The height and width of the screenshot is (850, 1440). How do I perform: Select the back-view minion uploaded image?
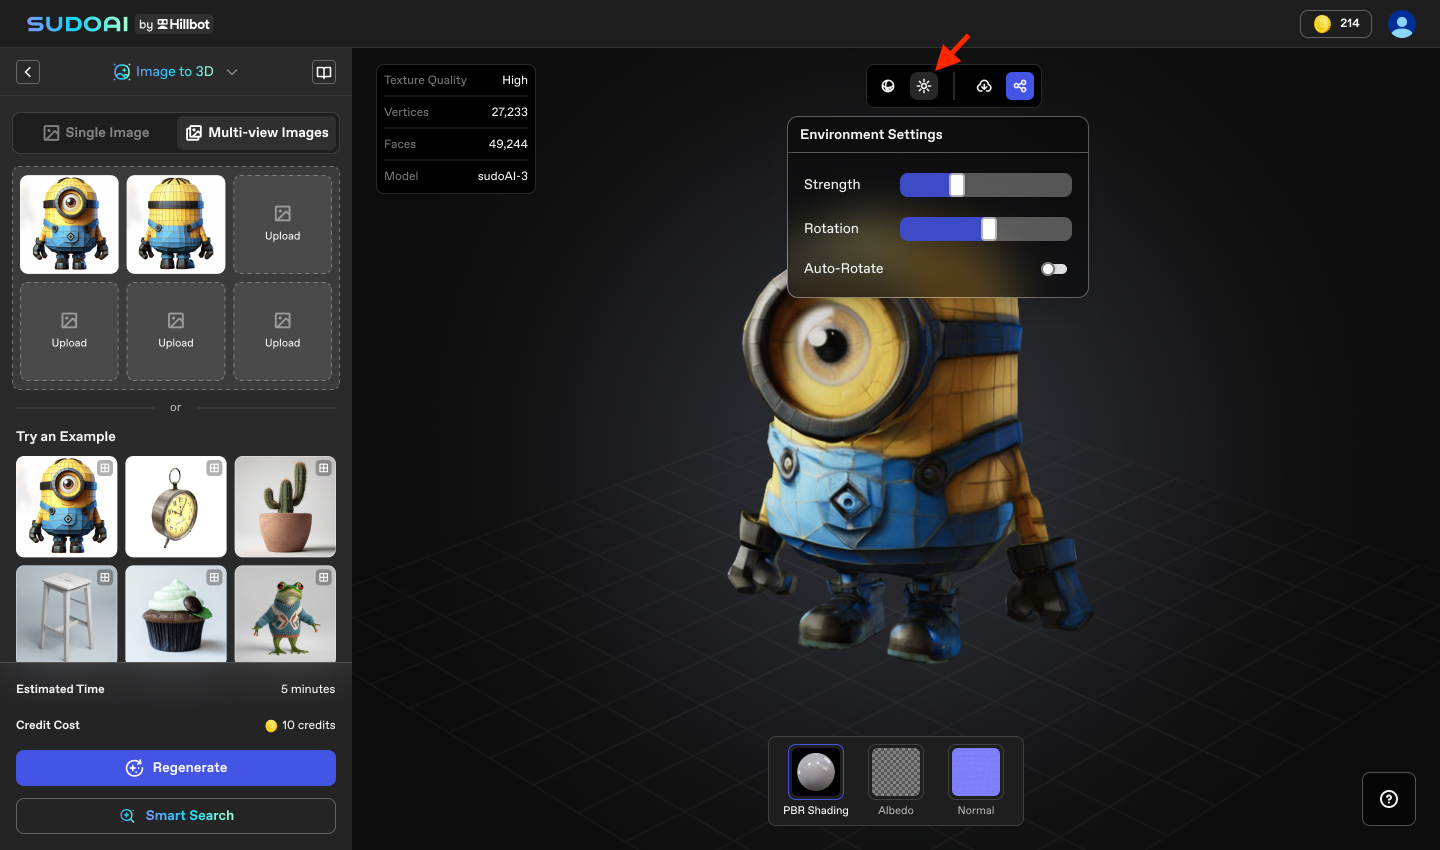coord(176,224)
